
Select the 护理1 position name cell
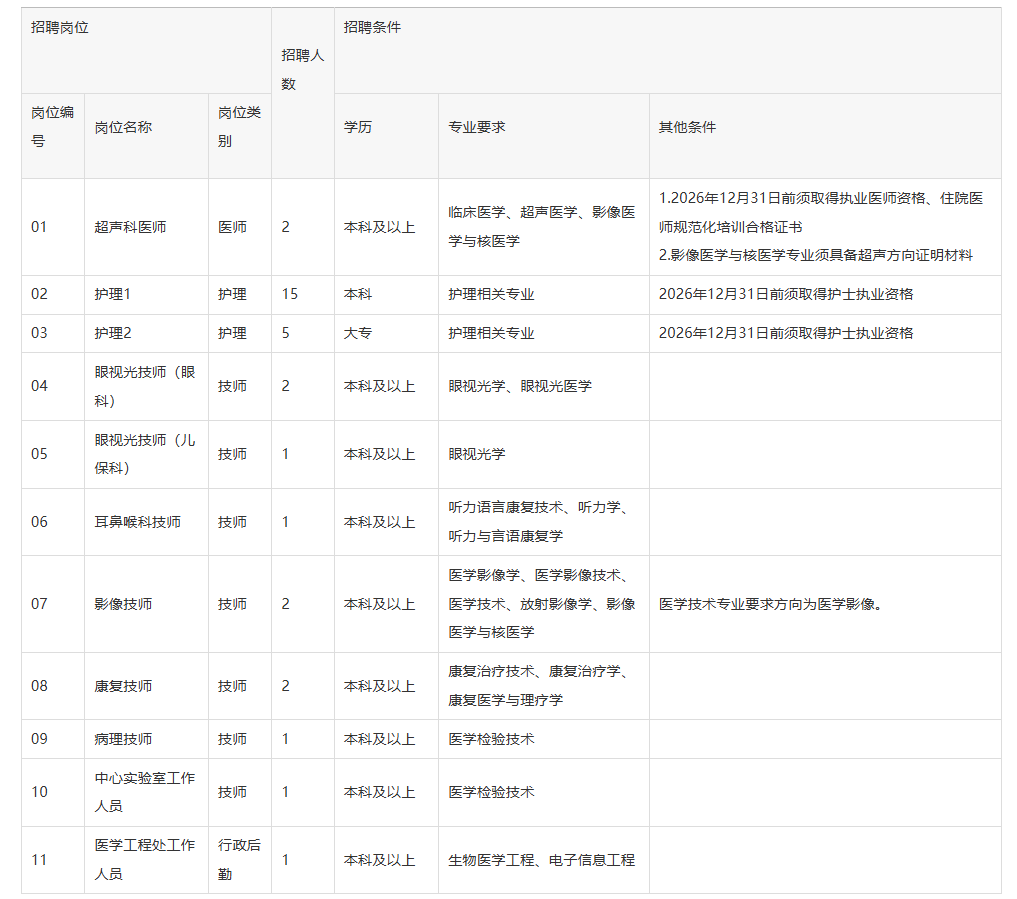pos(113,294)
